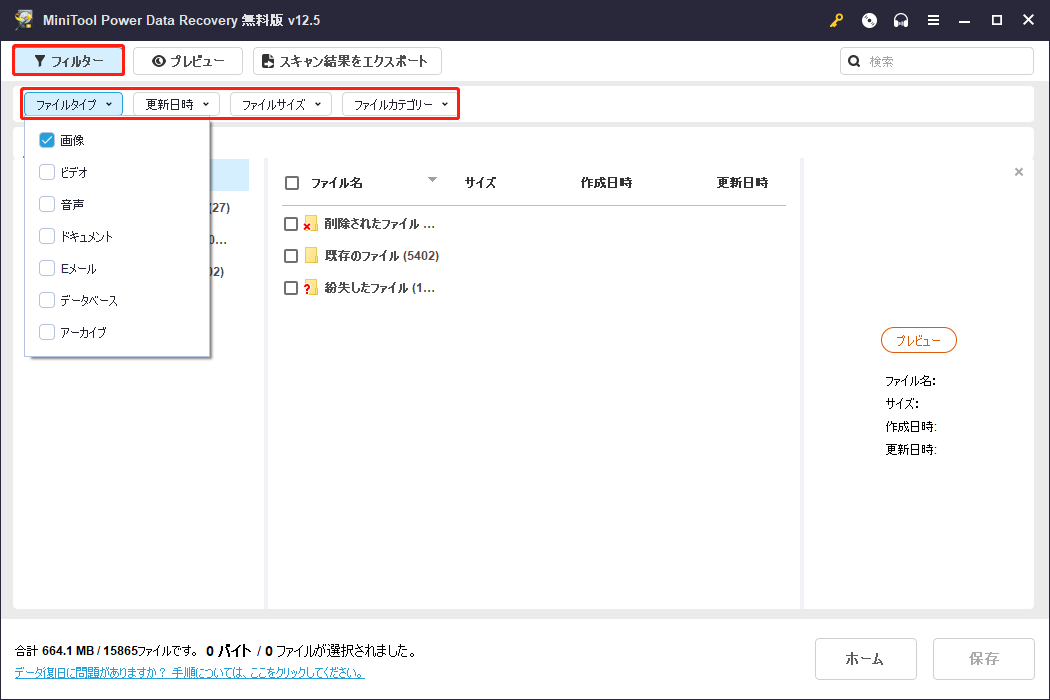The height and width of the screenshot is (700, 1050).
Task: Open the ファイルサイズ dropdown
Action: 281,104
